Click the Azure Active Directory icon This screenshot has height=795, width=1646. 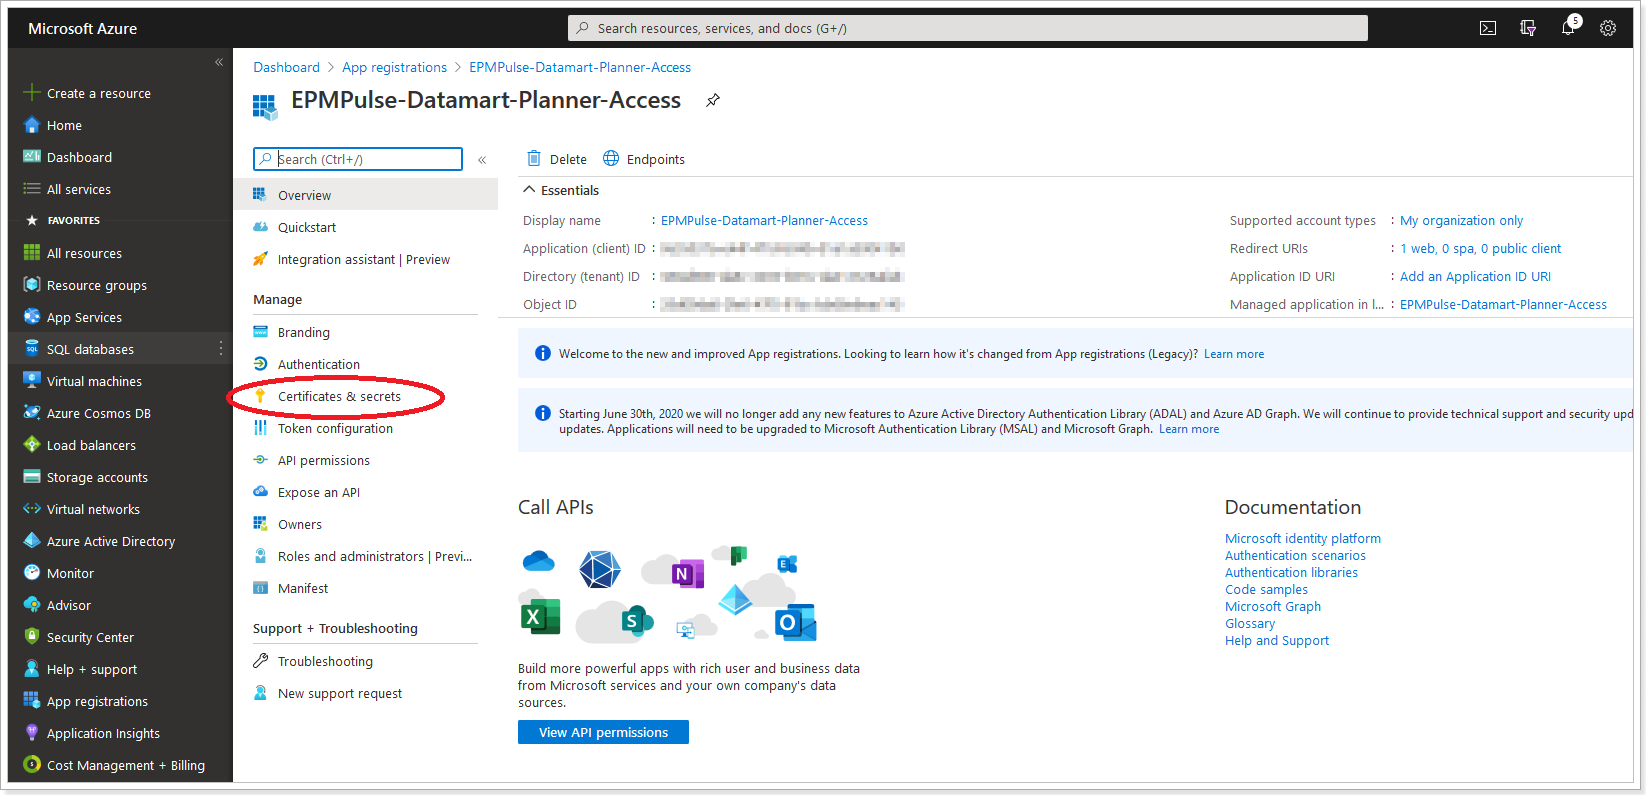(x=32, y=541)
